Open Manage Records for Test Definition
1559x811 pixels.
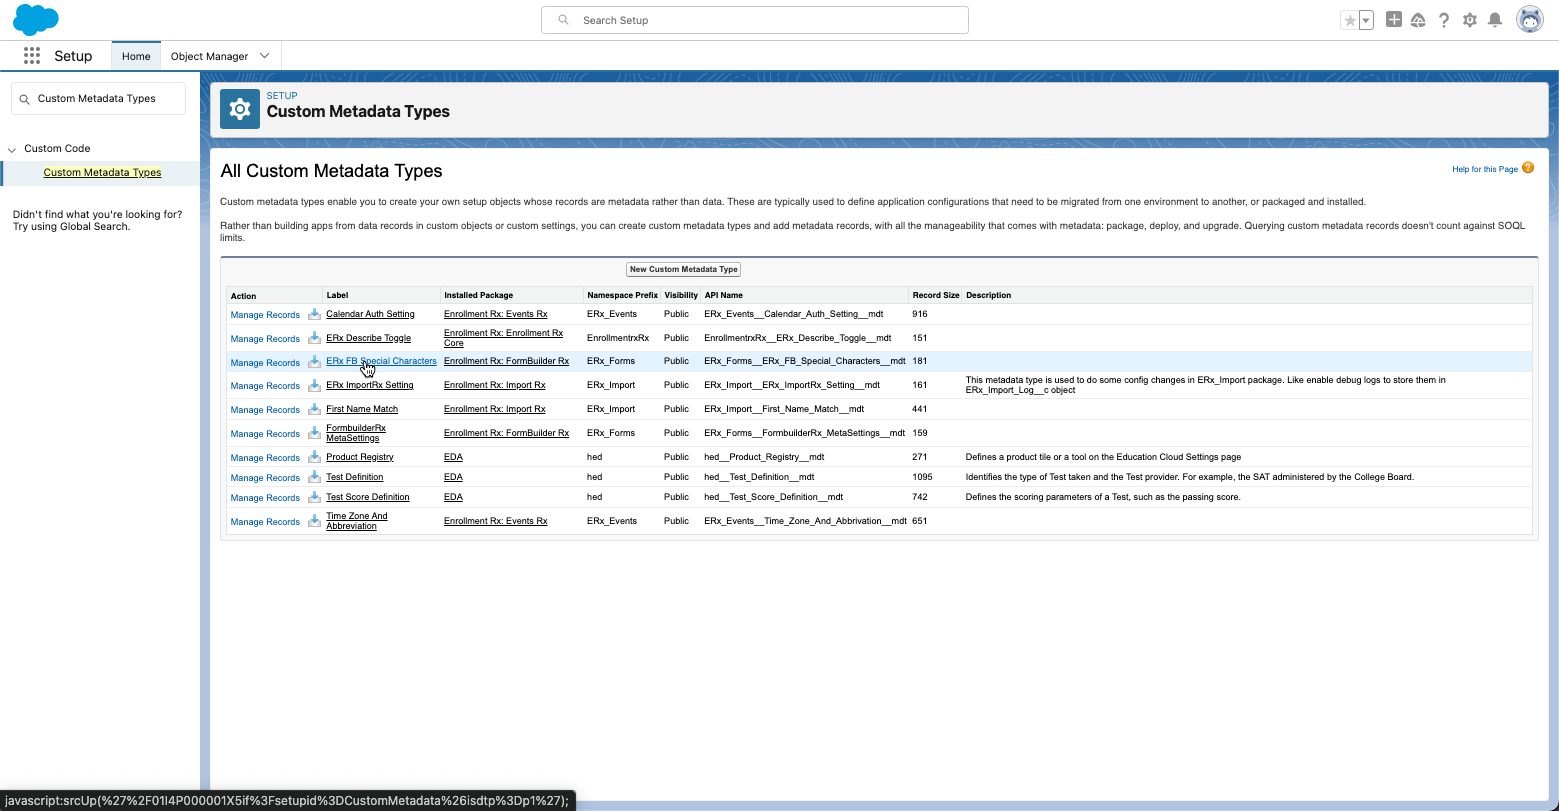(x=265, y=478)
